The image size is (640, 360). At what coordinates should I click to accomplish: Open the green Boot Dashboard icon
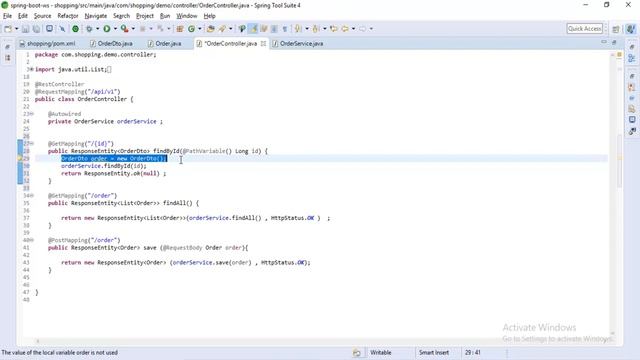(76, 29)
